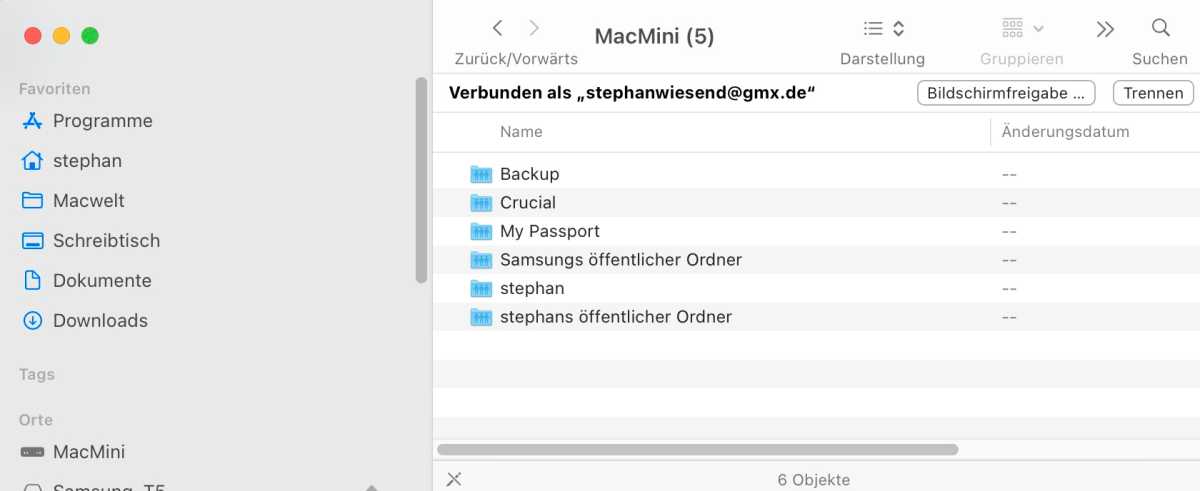
Task: Minimize the window with the yellow button
Action: tap(61, 36)
